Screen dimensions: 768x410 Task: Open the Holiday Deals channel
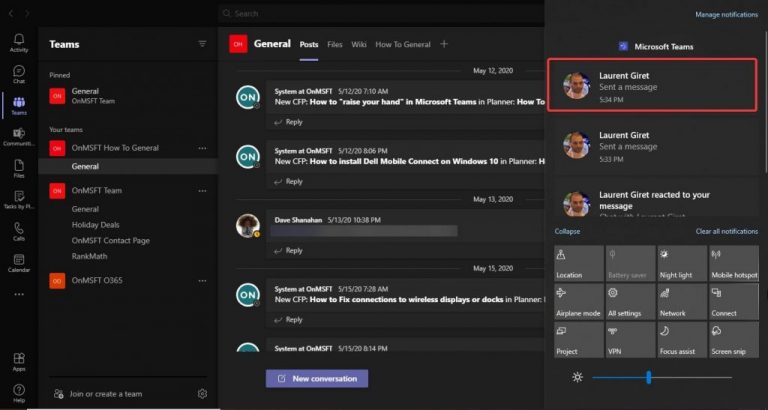click(96, 225)
